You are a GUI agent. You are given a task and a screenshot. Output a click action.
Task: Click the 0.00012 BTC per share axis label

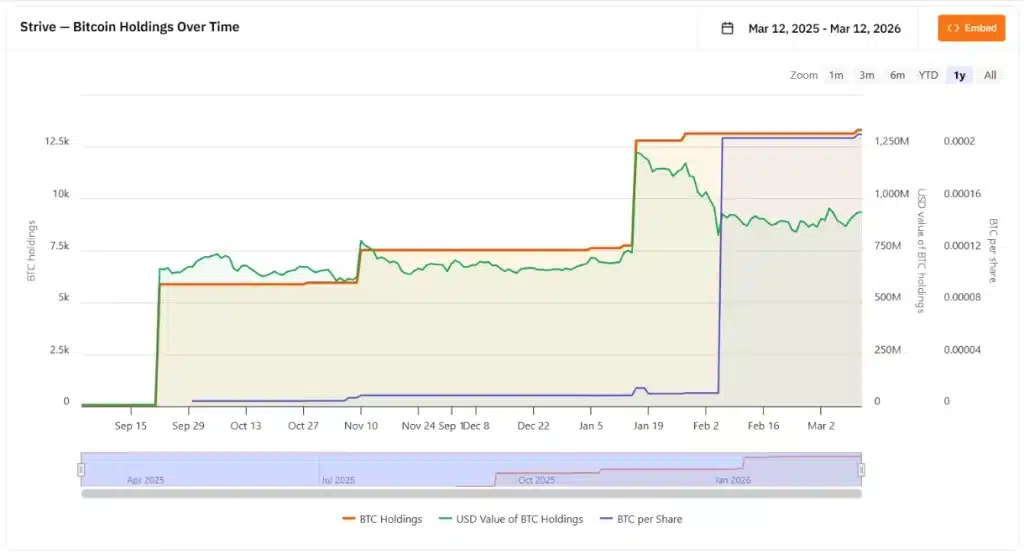click(x=962, y=246)
